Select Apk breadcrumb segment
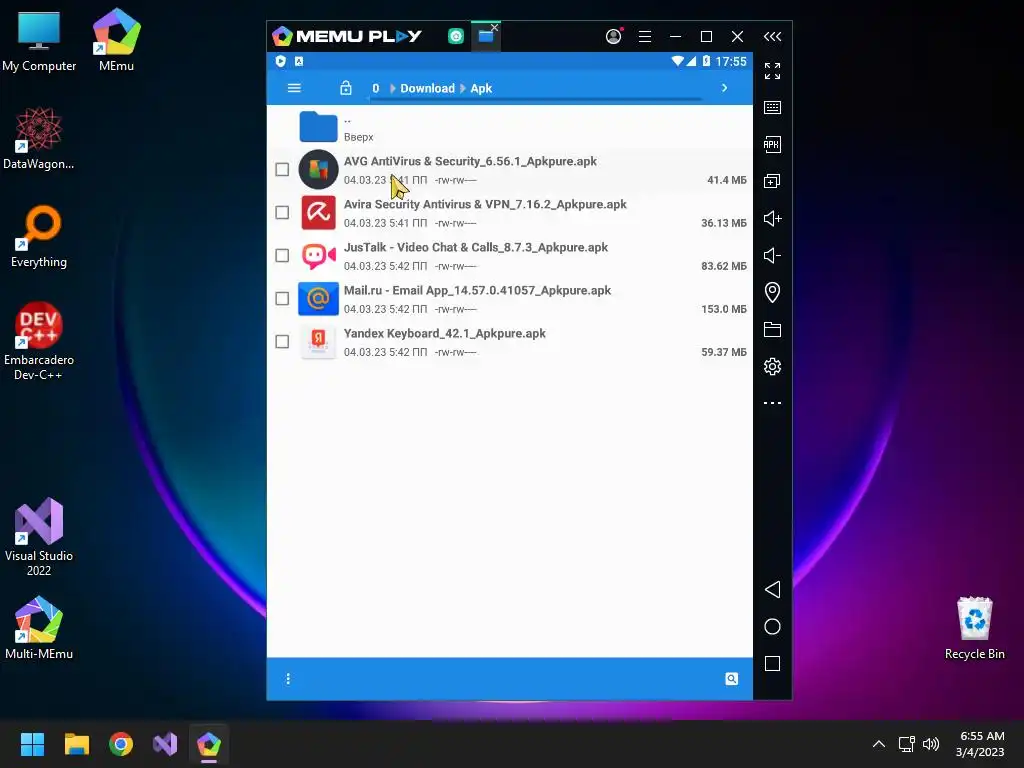The height and width of the screenshot is (768, 1024). coord(481,88)
